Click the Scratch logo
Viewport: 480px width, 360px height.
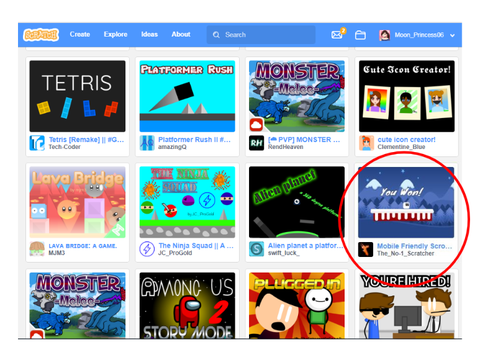tap(41, 35)
